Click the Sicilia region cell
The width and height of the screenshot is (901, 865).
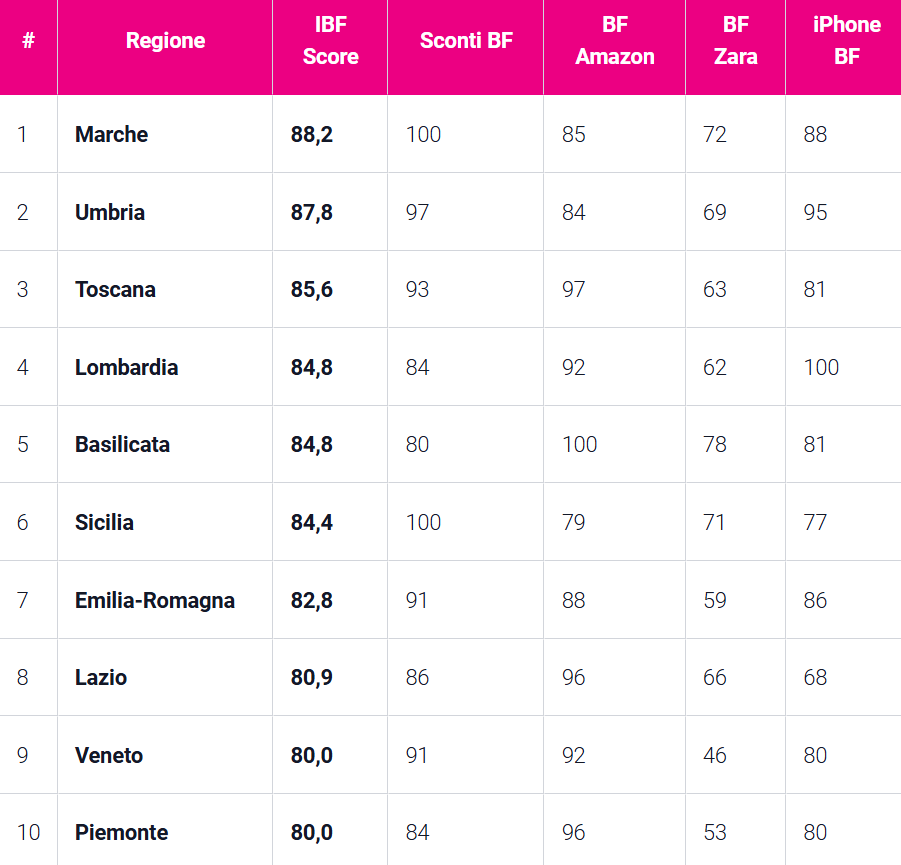point(104,522)
